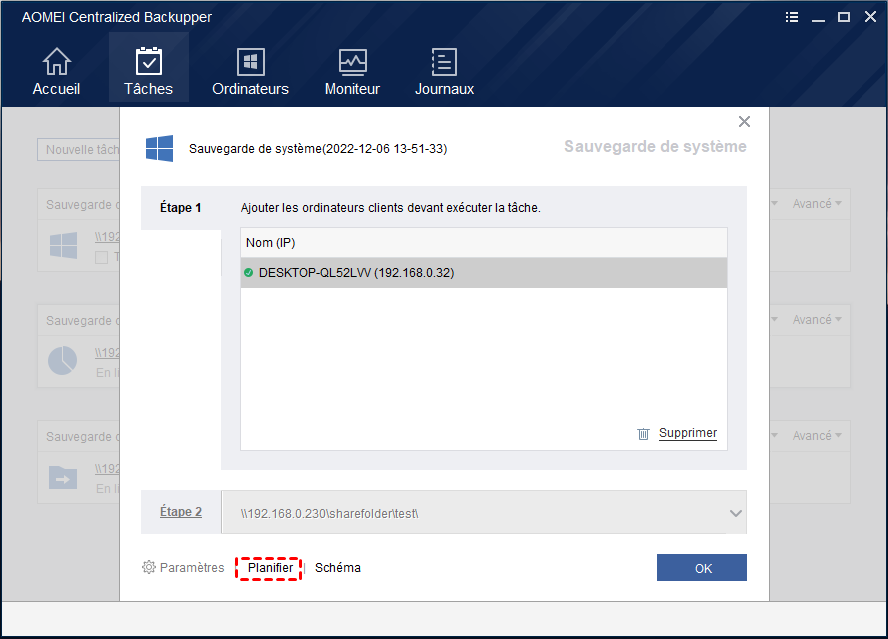Switch to Étape 1 tab
The width and height of the screenshot is (888, 639).
181,208
